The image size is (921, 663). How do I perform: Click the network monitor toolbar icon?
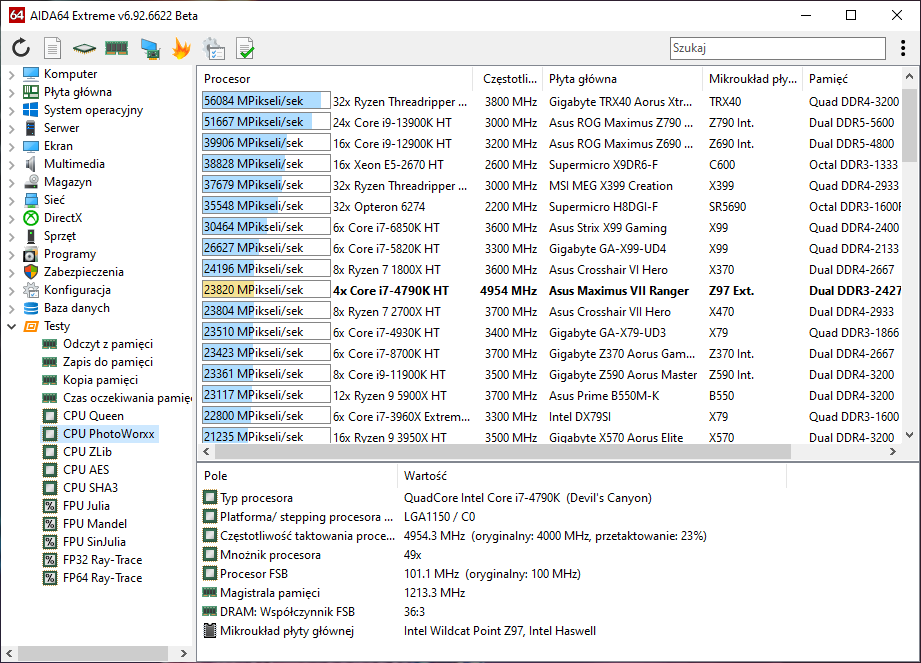coord(150,48)
